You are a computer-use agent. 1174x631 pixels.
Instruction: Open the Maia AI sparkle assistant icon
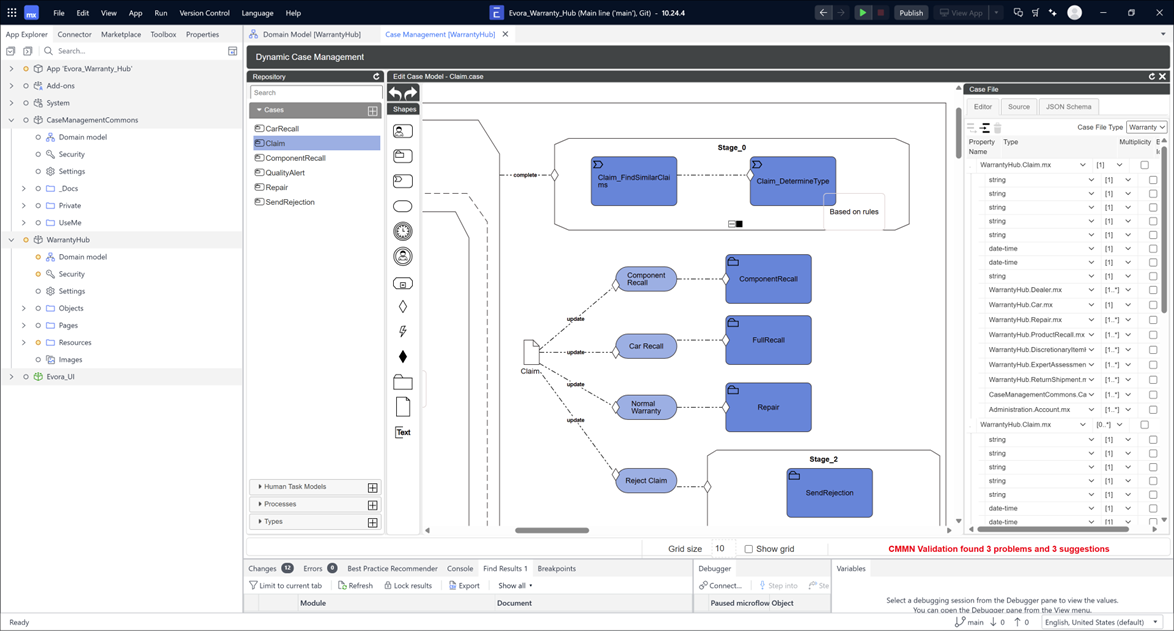[x=1052, y=13]
